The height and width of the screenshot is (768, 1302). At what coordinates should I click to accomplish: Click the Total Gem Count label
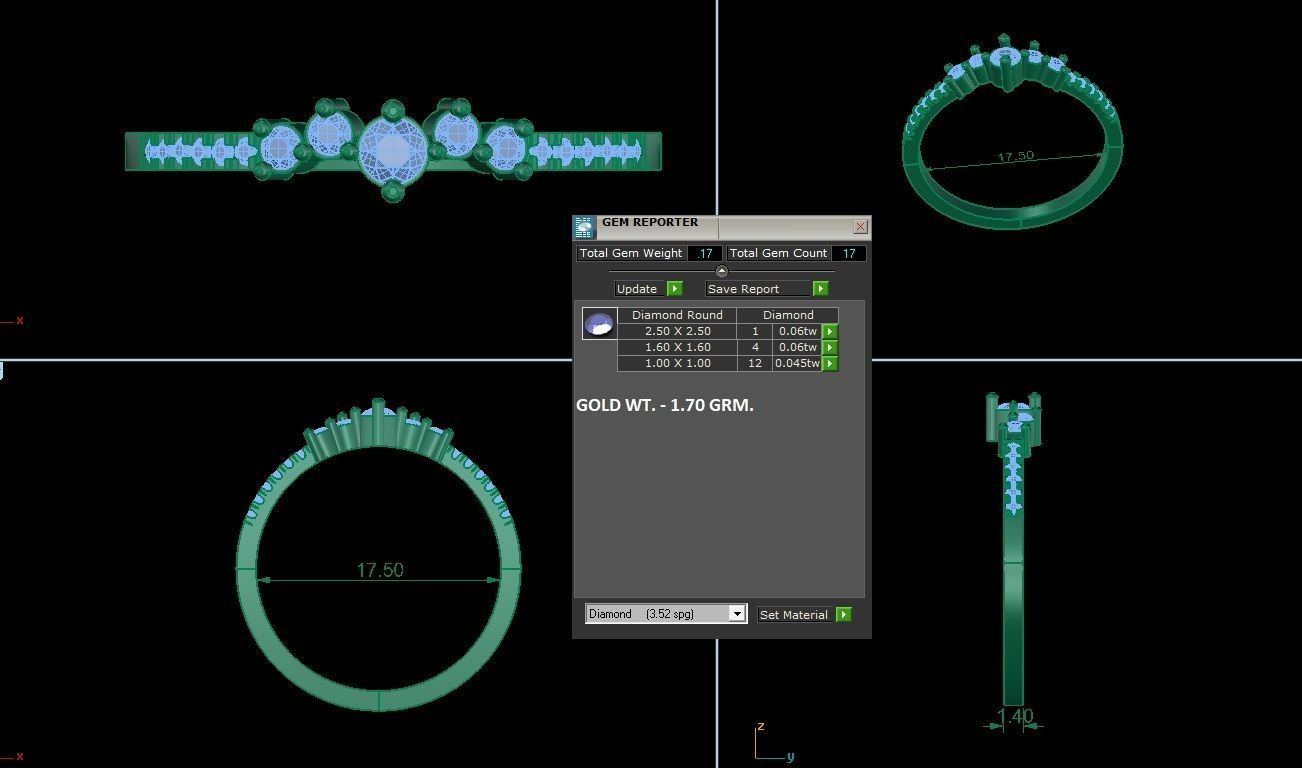(x=778, y=254)
